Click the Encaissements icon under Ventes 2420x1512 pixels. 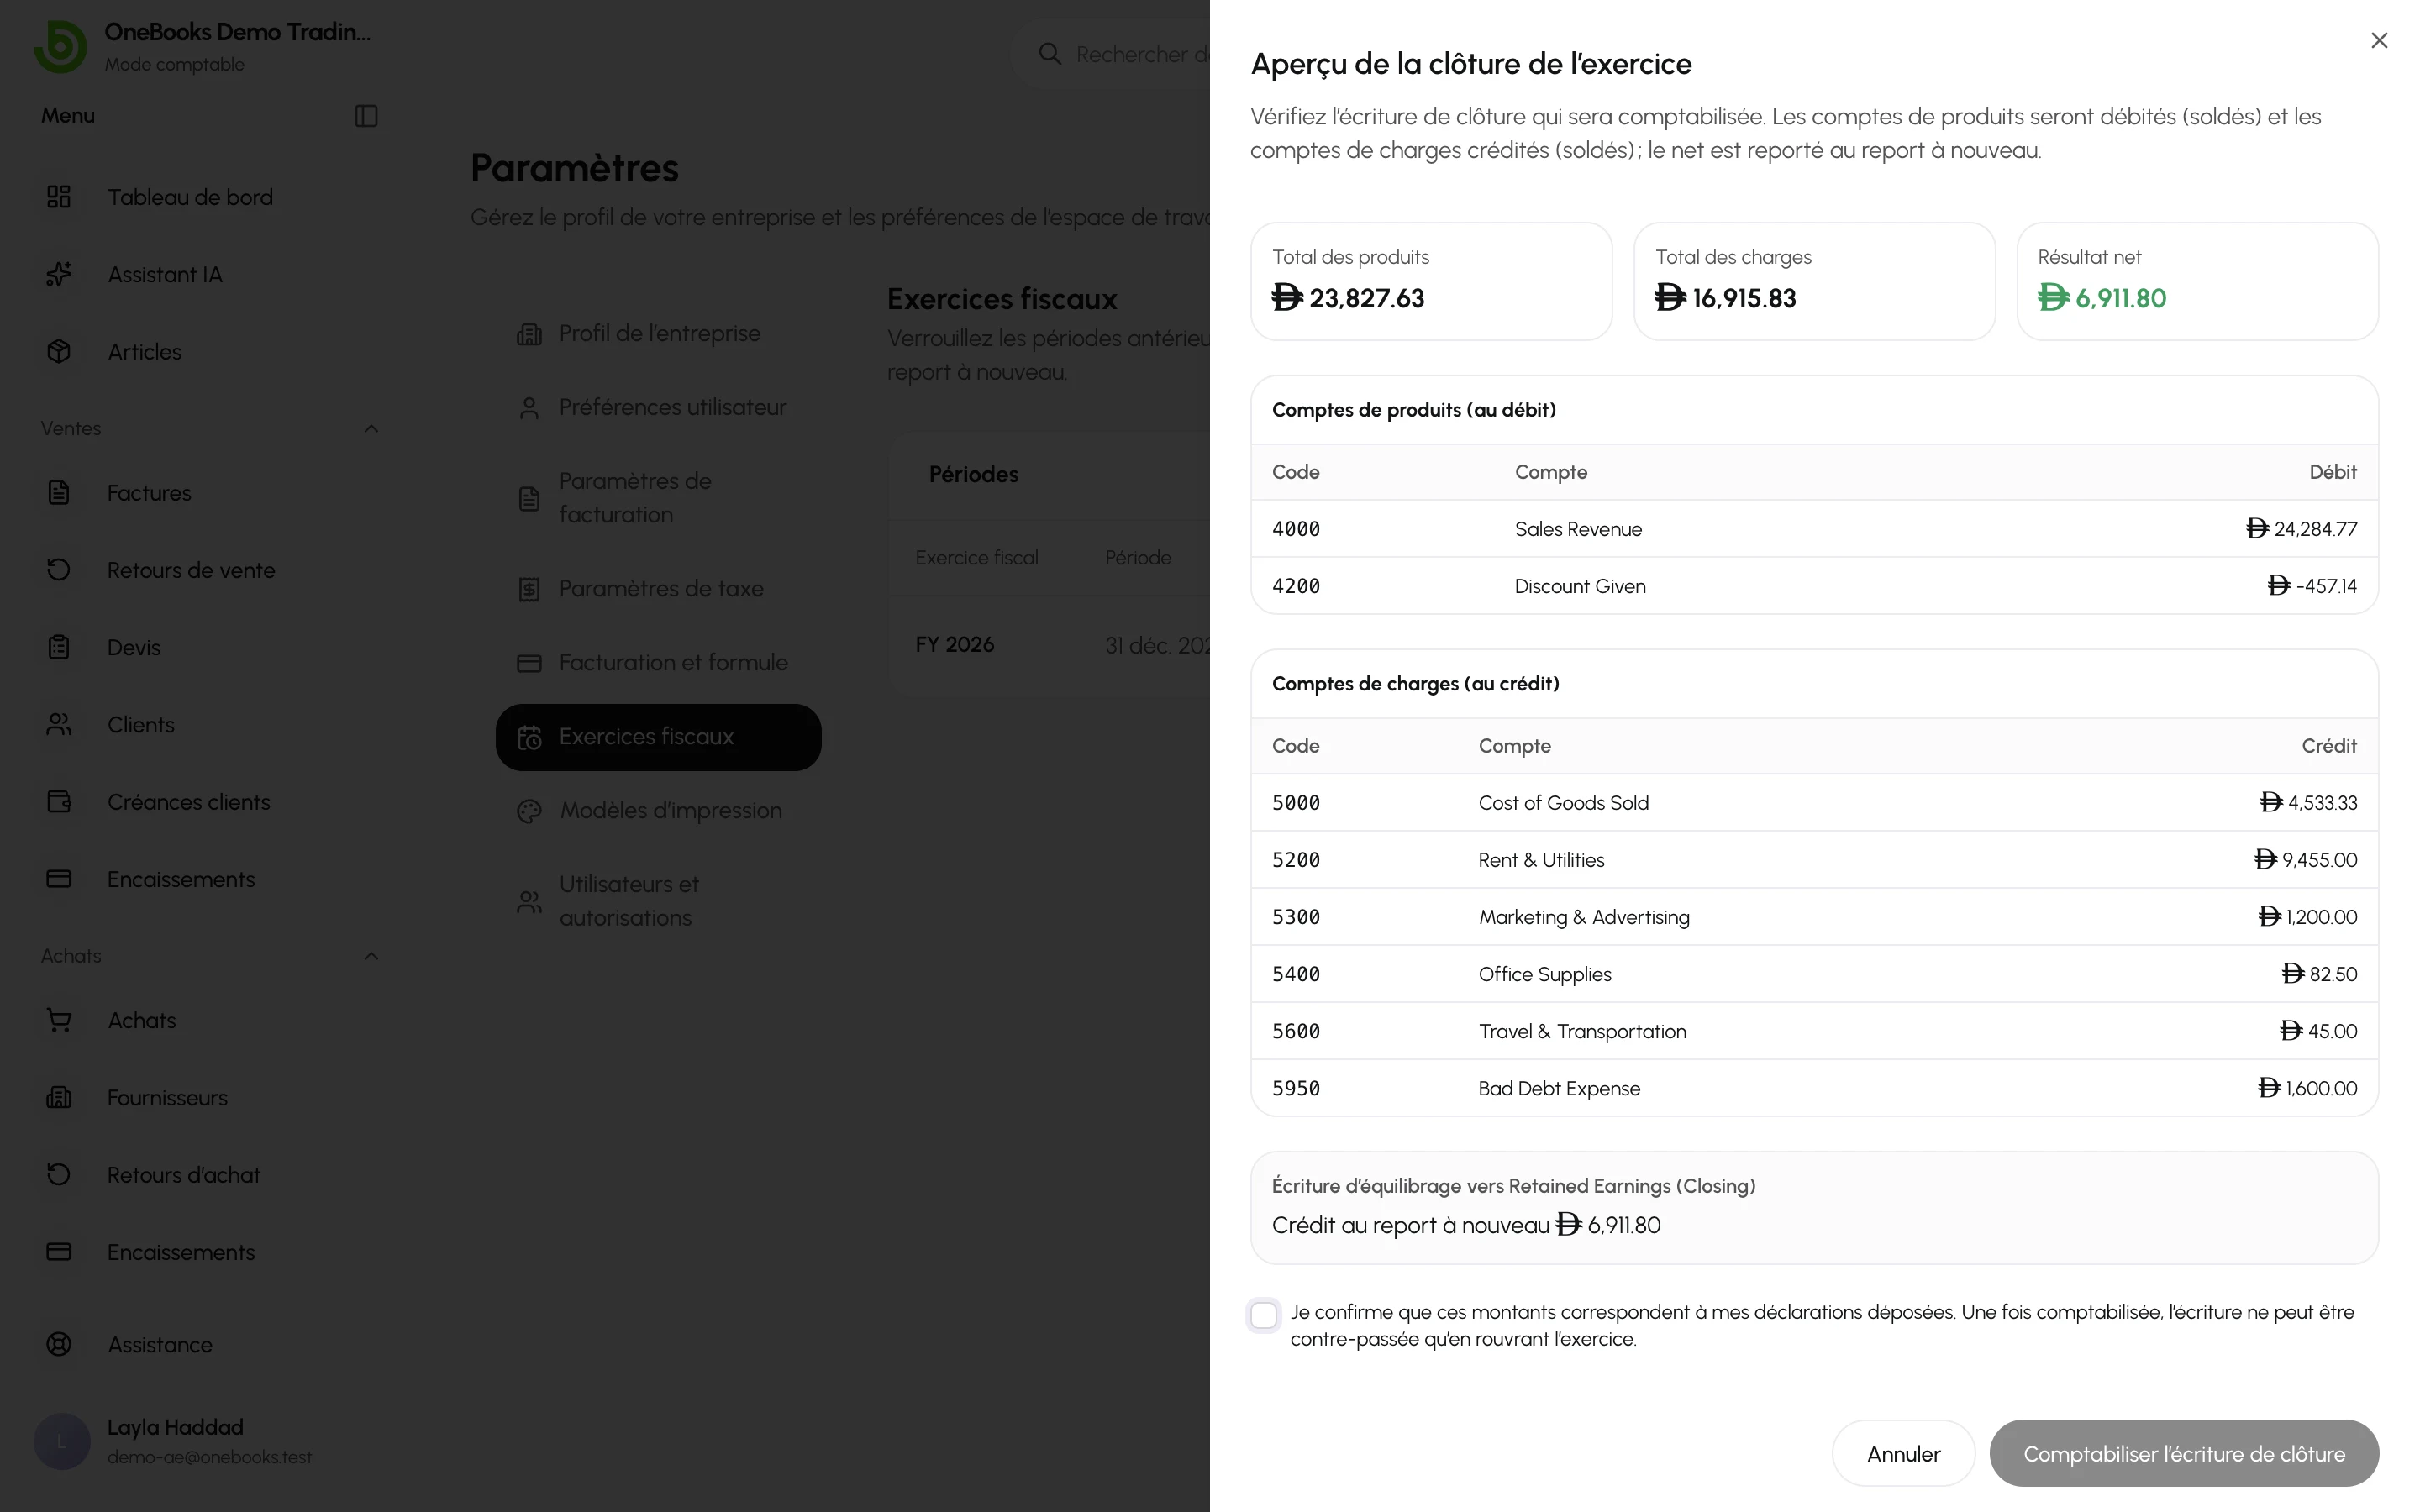(x=59, y=879)
